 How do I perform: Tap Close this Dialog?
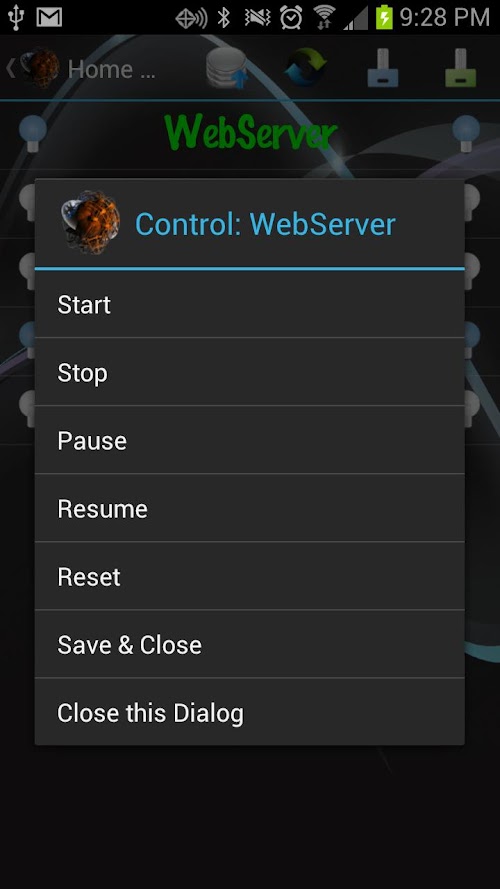point(249,712)
